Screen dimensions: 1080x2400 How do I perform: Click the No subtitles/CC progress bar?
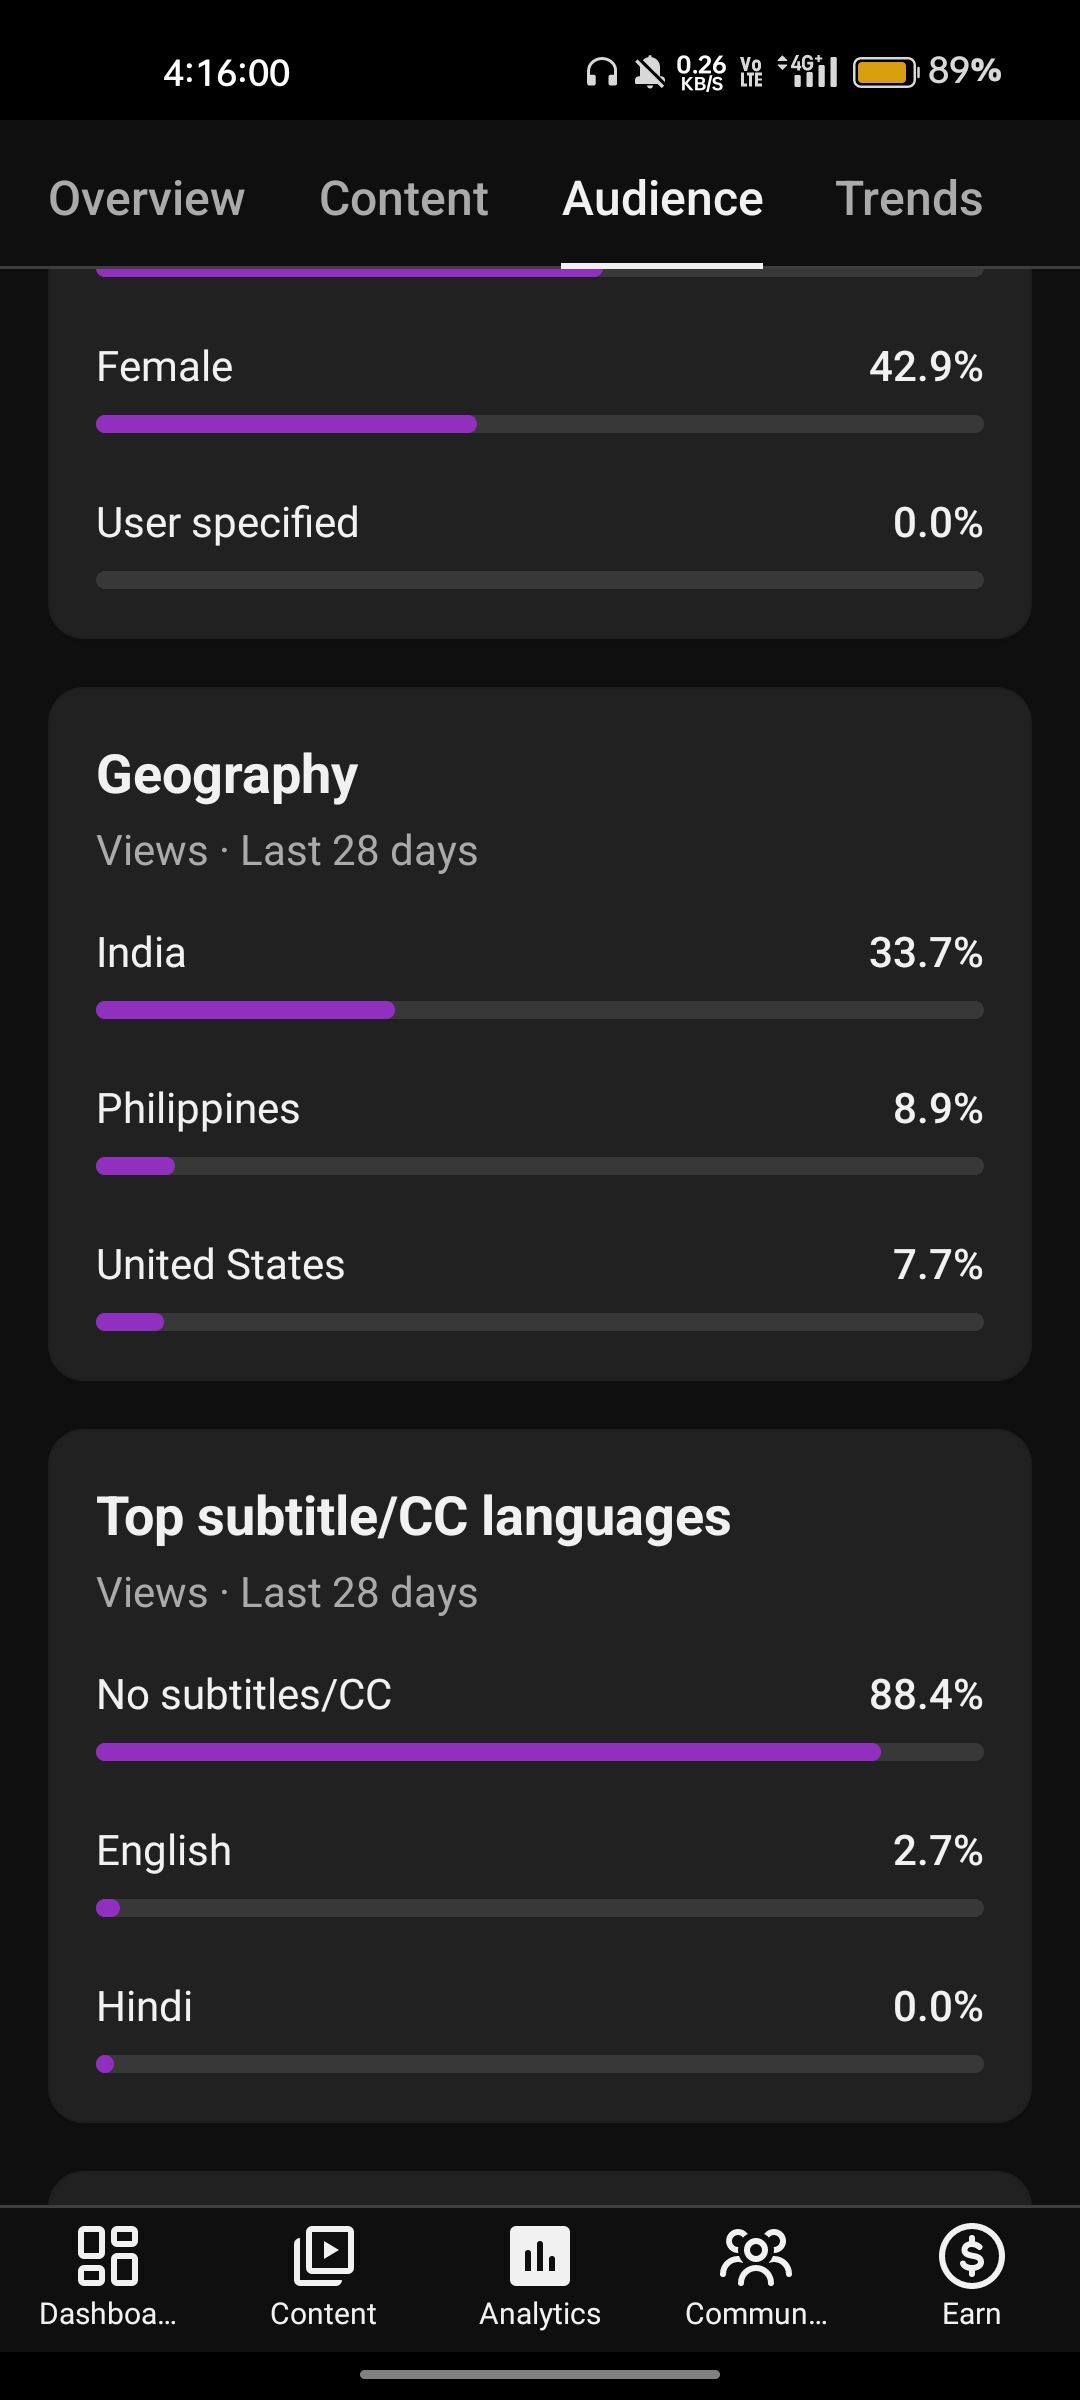click(540, 1752)
